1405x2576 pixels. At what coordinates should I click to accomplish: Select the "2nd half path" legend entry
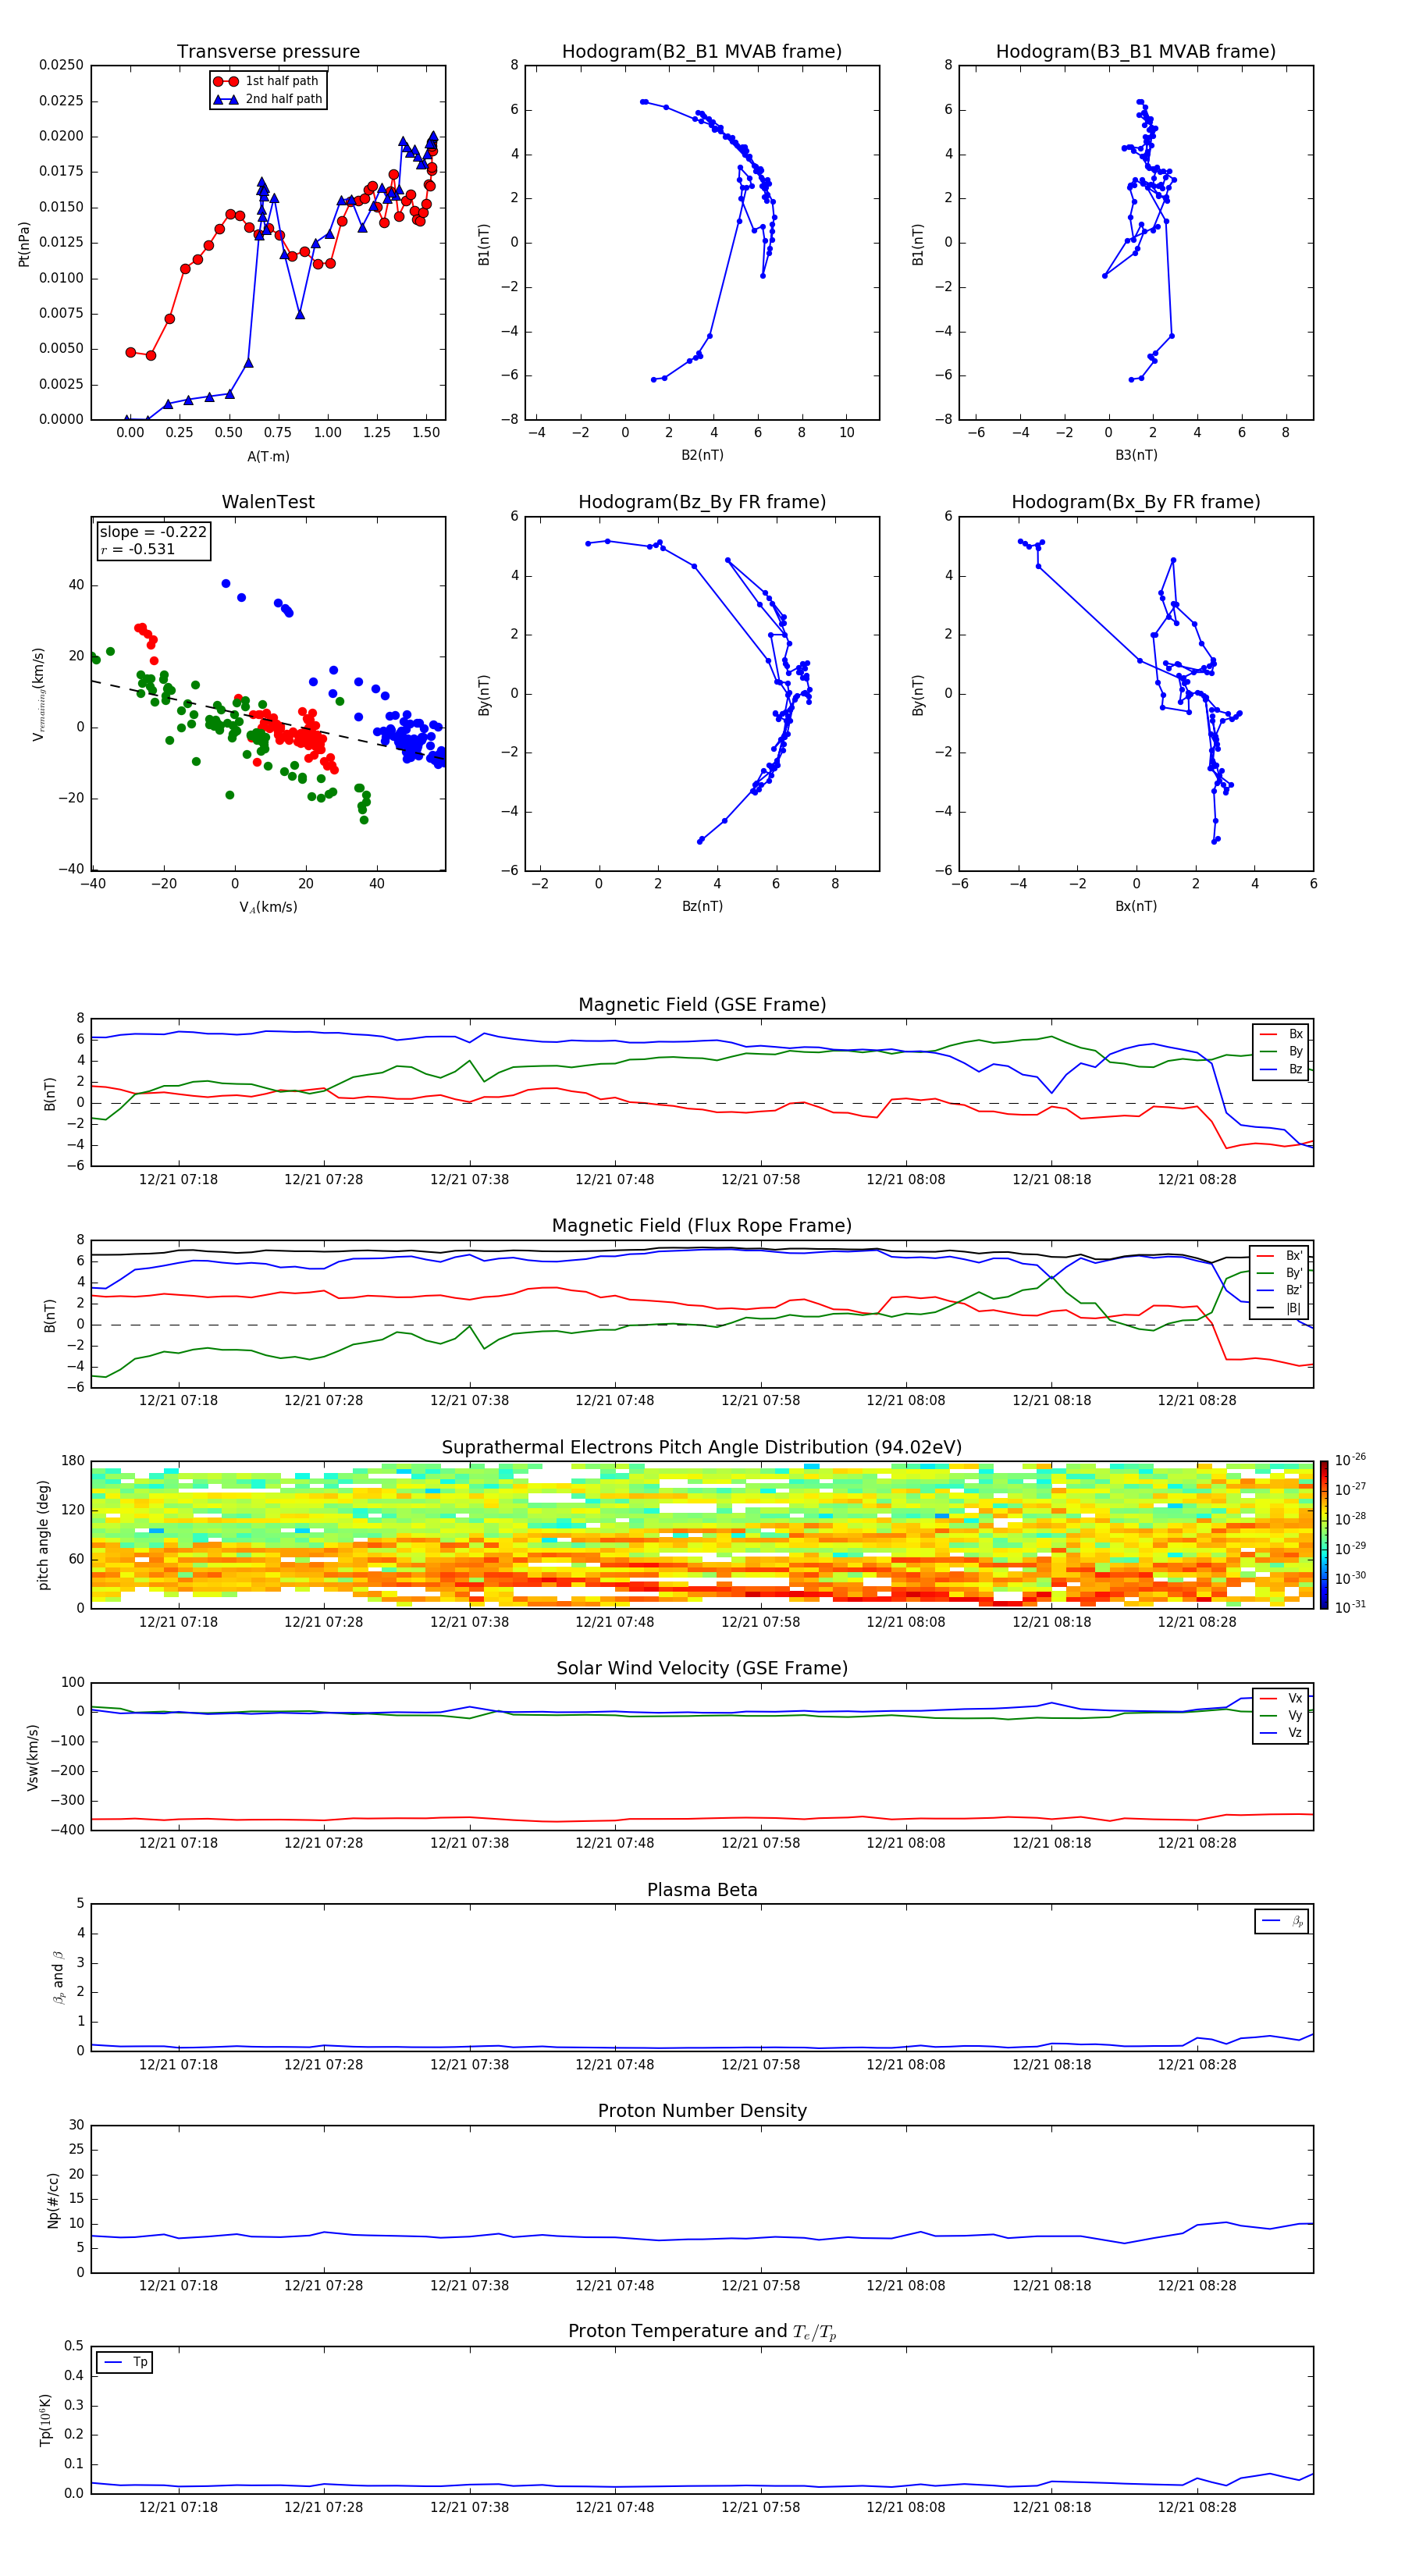click(268, 99)
